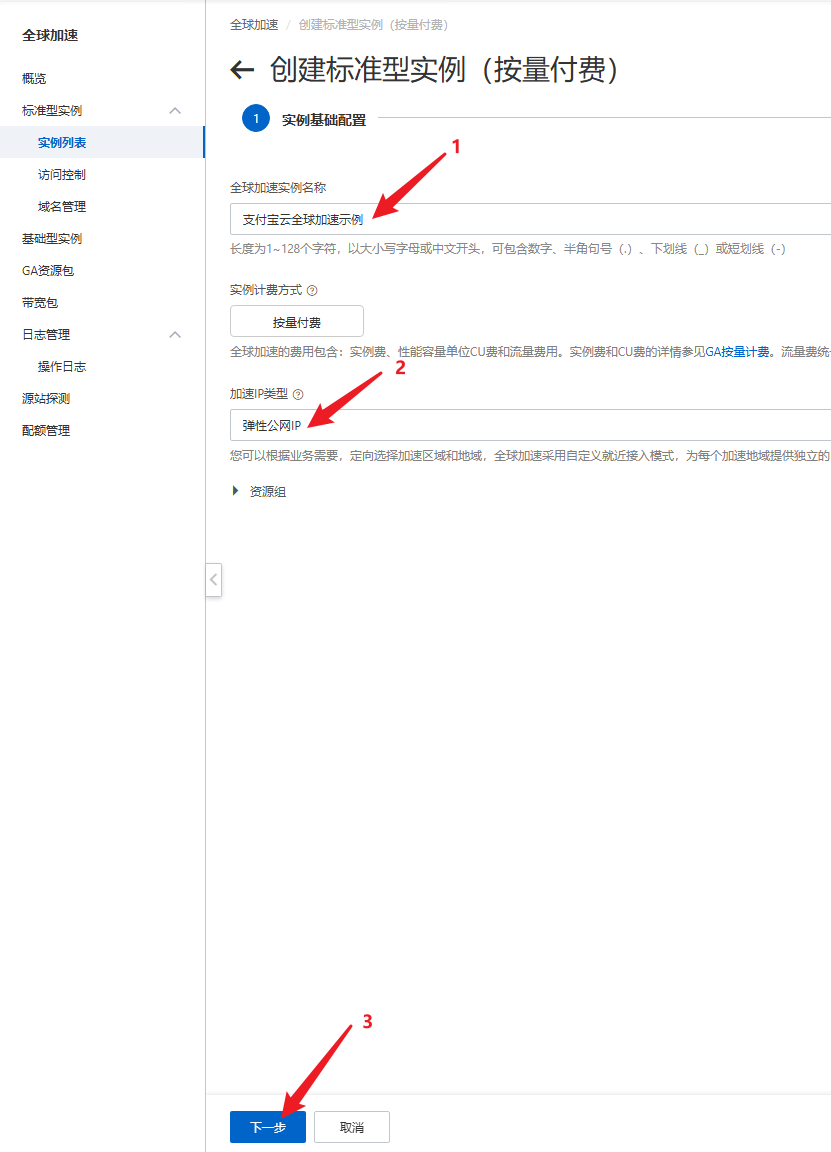
Task: Collapse the sidebar with the handle arrow
Action: click(x=213, y=580)
